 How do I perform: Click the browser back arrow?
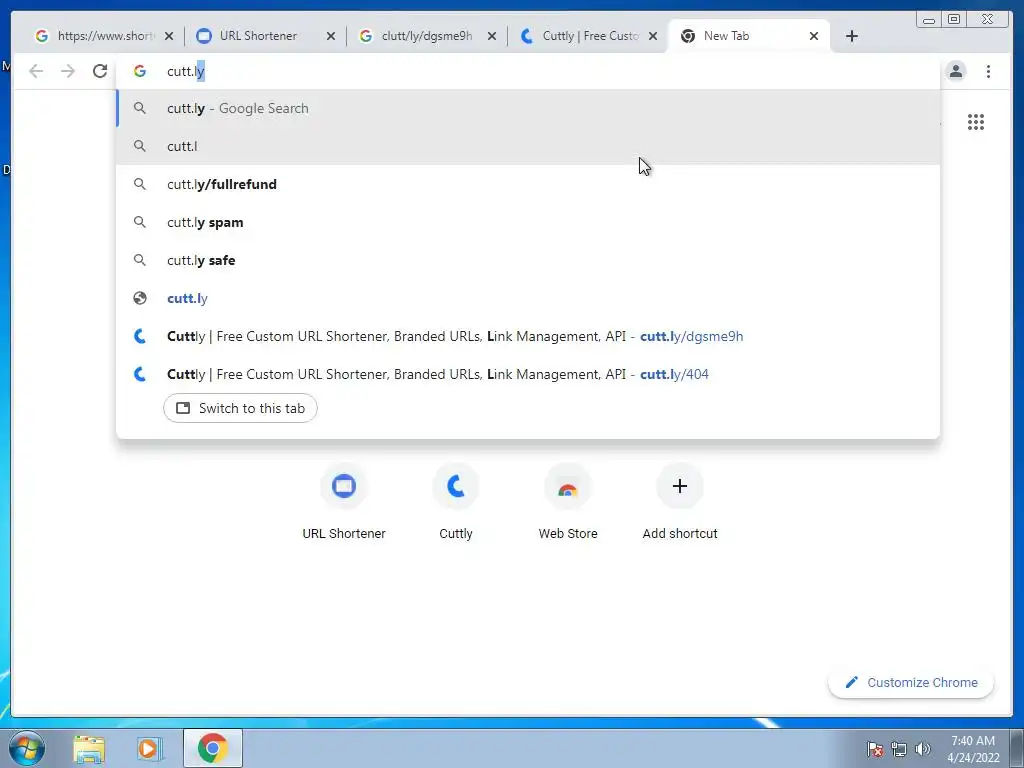pyautogui.click(x=36, y=71)
